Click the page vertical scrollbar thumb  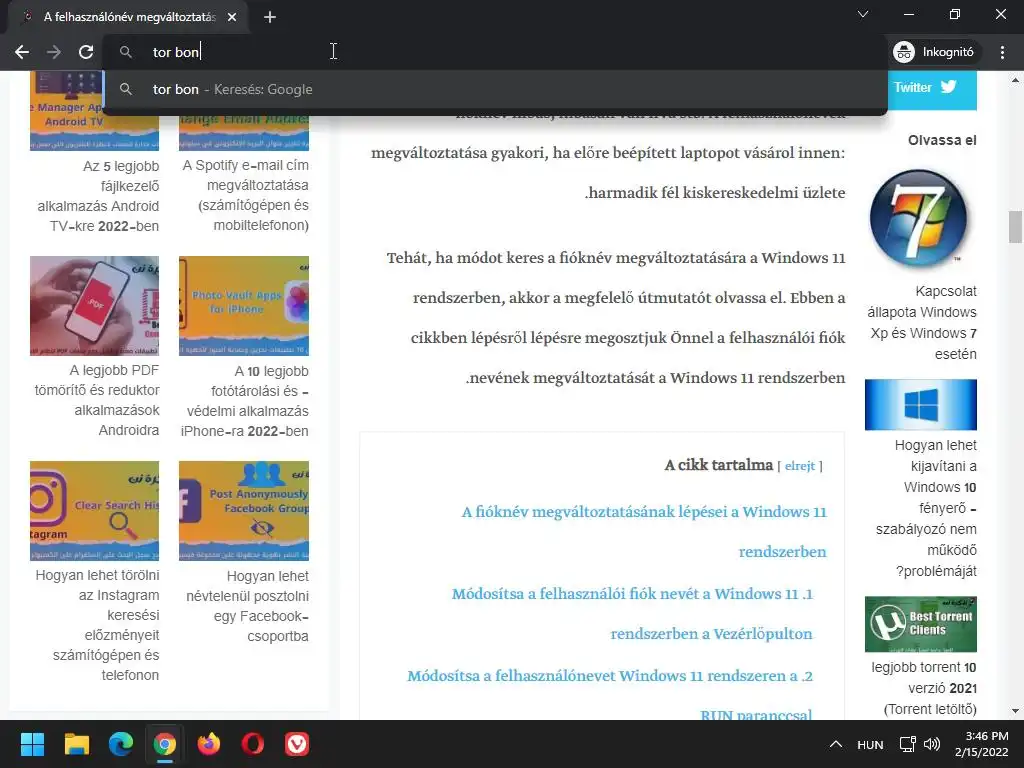(x=1015, y=227)
